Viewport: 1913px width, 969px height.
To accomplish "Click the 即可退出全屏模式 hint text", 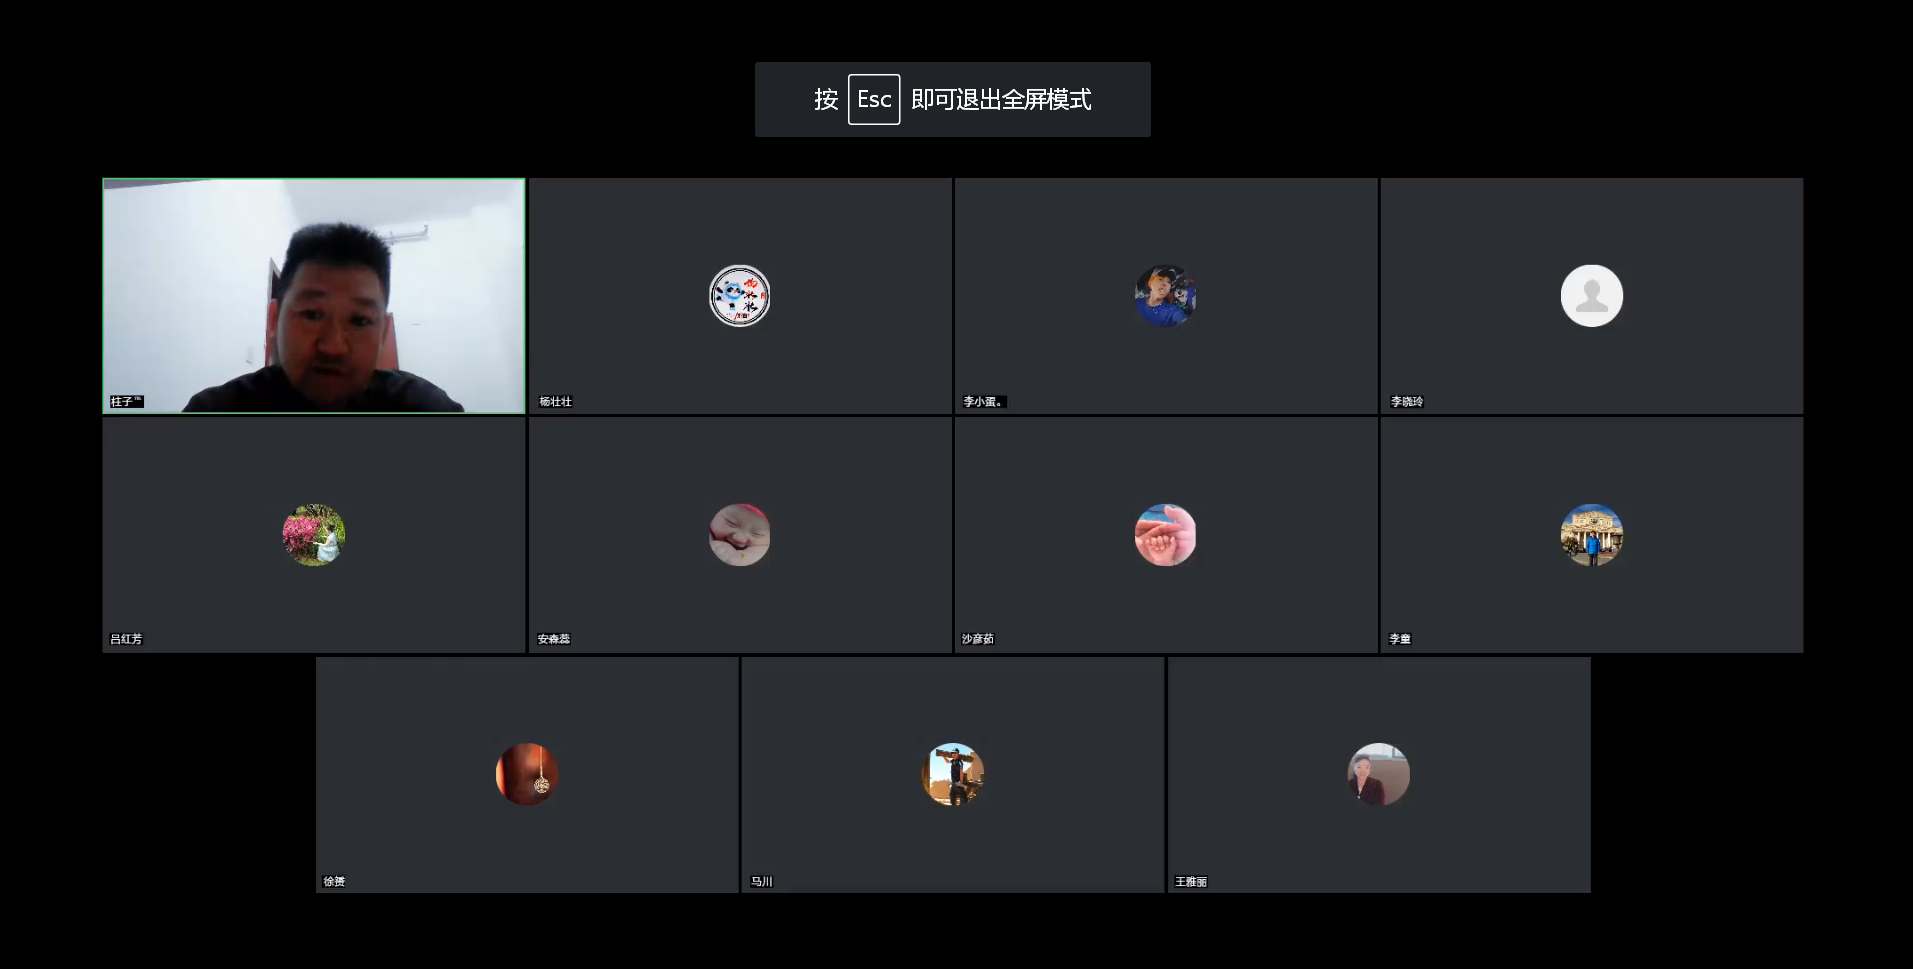I will pos(1000,100).
